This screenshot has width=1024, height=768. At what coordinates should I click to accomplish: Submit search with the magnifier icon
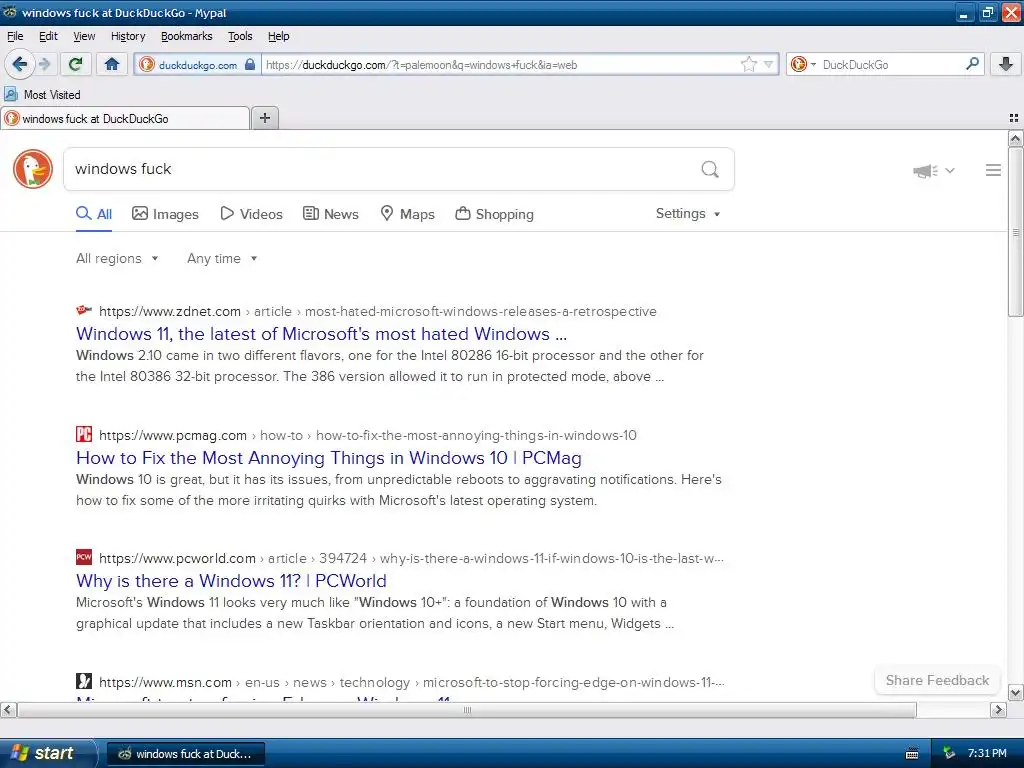[x=710, y=170]
